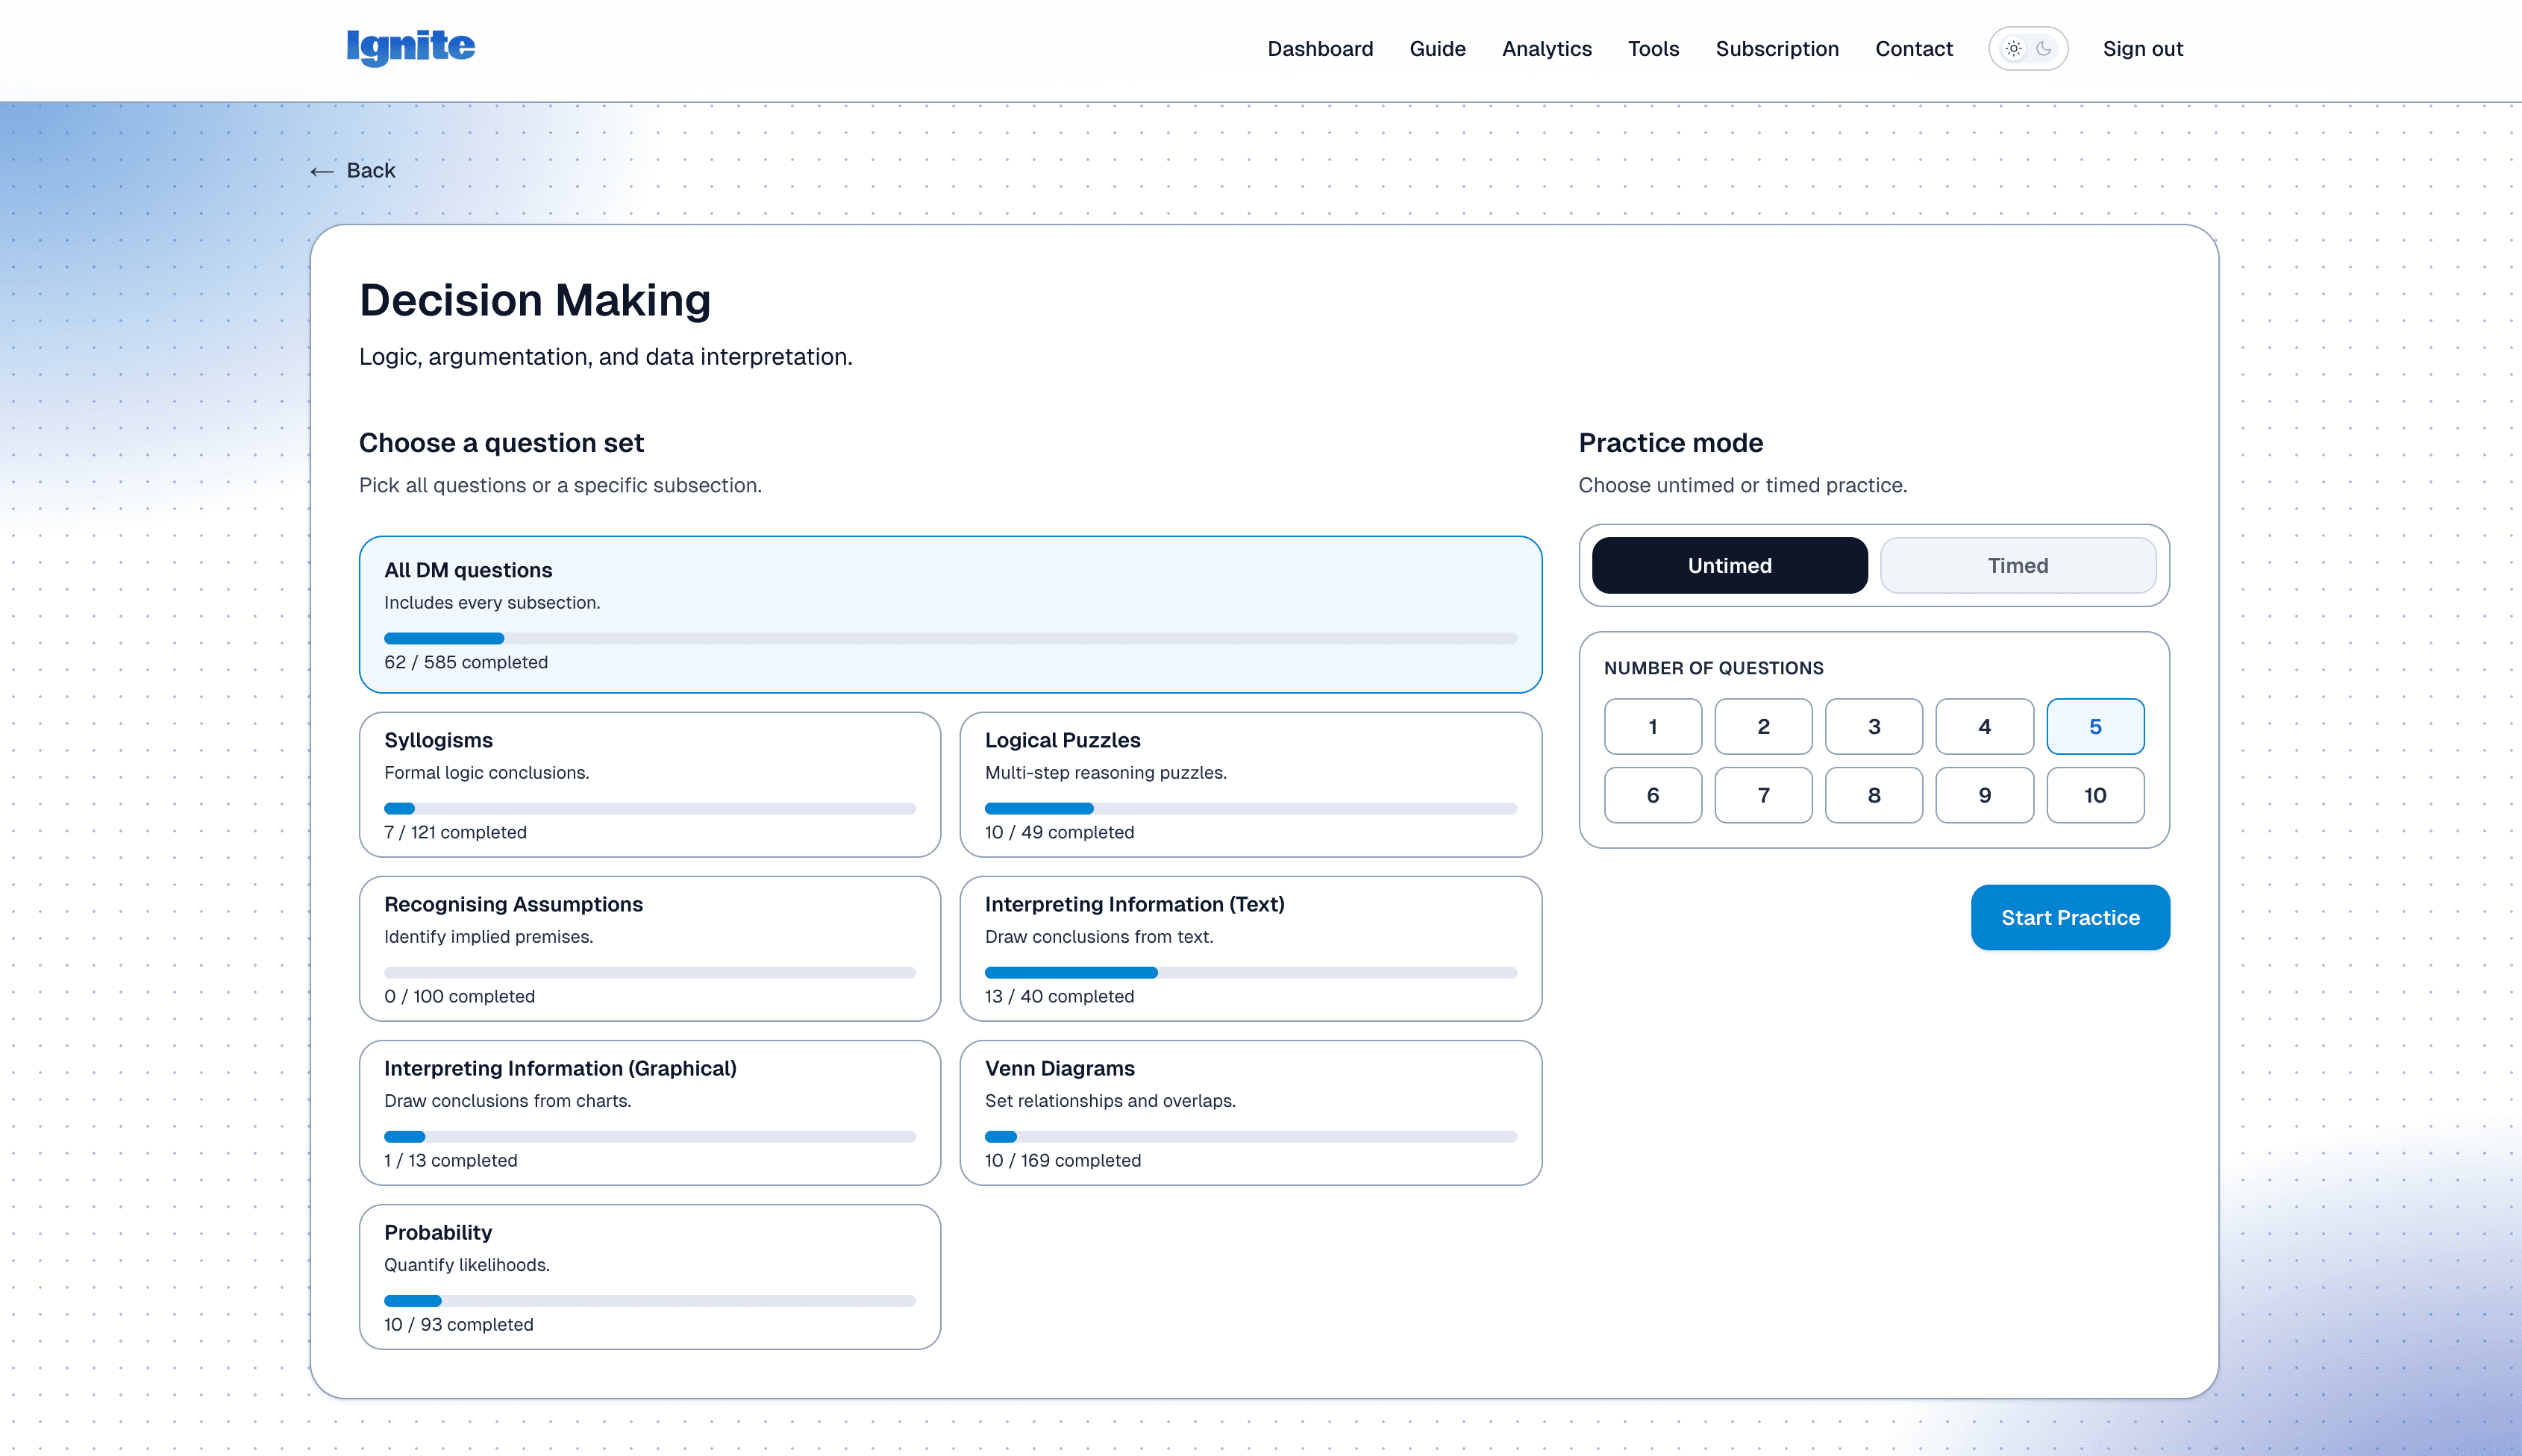2522x1456 pixels.
Task: Switch to dark theme moon icon
Action: click(2044, 49)
